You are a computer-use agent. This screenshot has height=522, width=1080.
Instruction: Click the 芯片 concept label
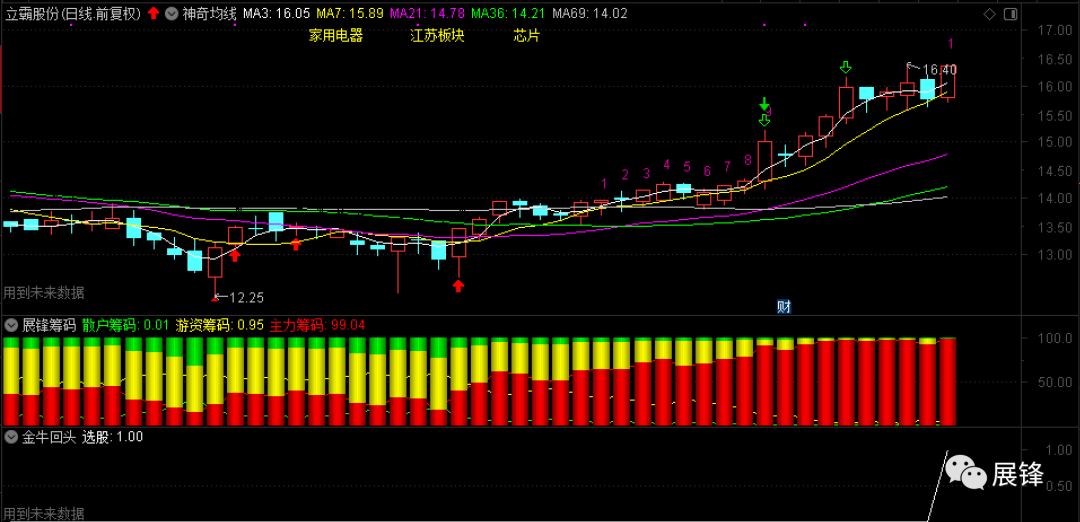[x=527, y=36]
